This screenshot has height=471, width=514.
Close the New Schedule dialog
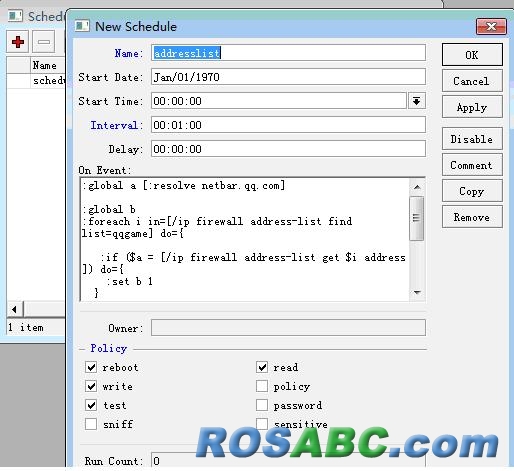pos(491,26)
